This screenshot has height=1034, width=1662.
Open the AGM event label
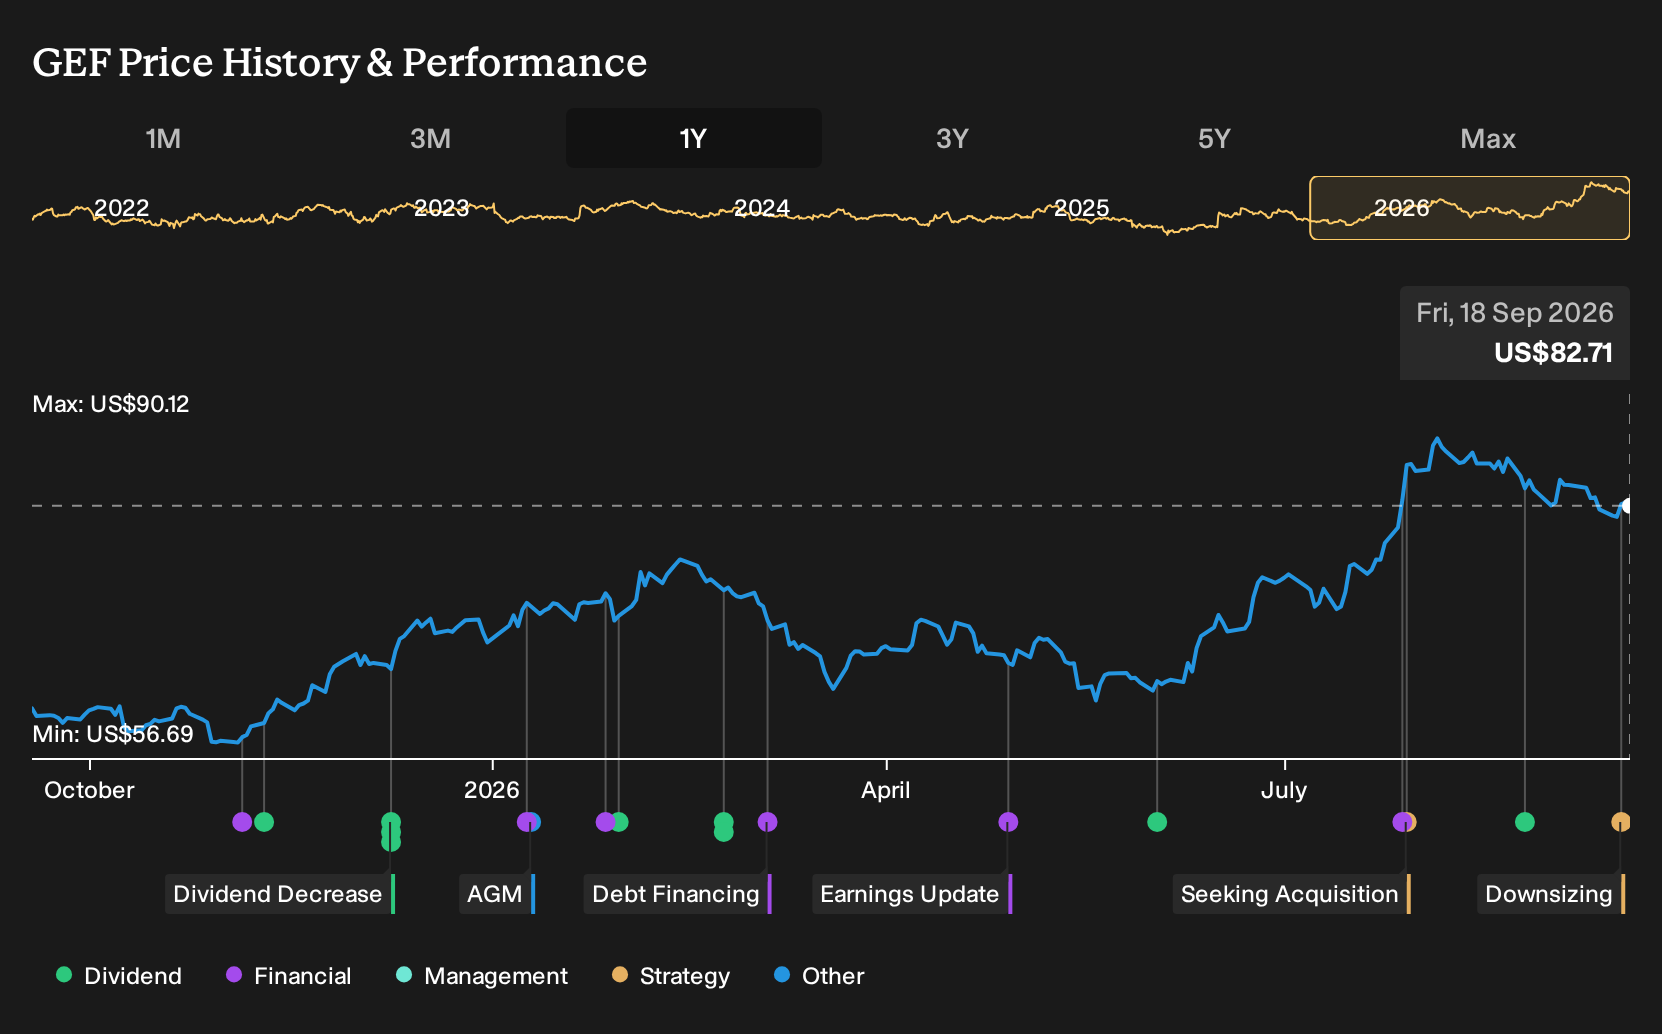[497, 894]
